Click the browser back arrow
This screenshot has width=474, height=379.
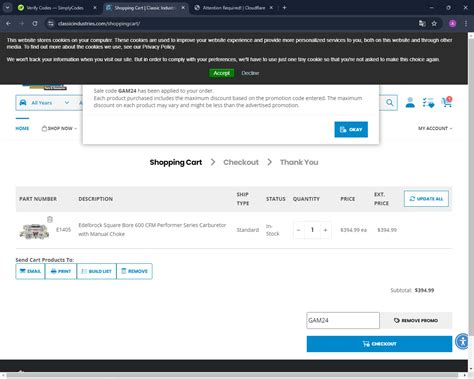tap(8, 24)
